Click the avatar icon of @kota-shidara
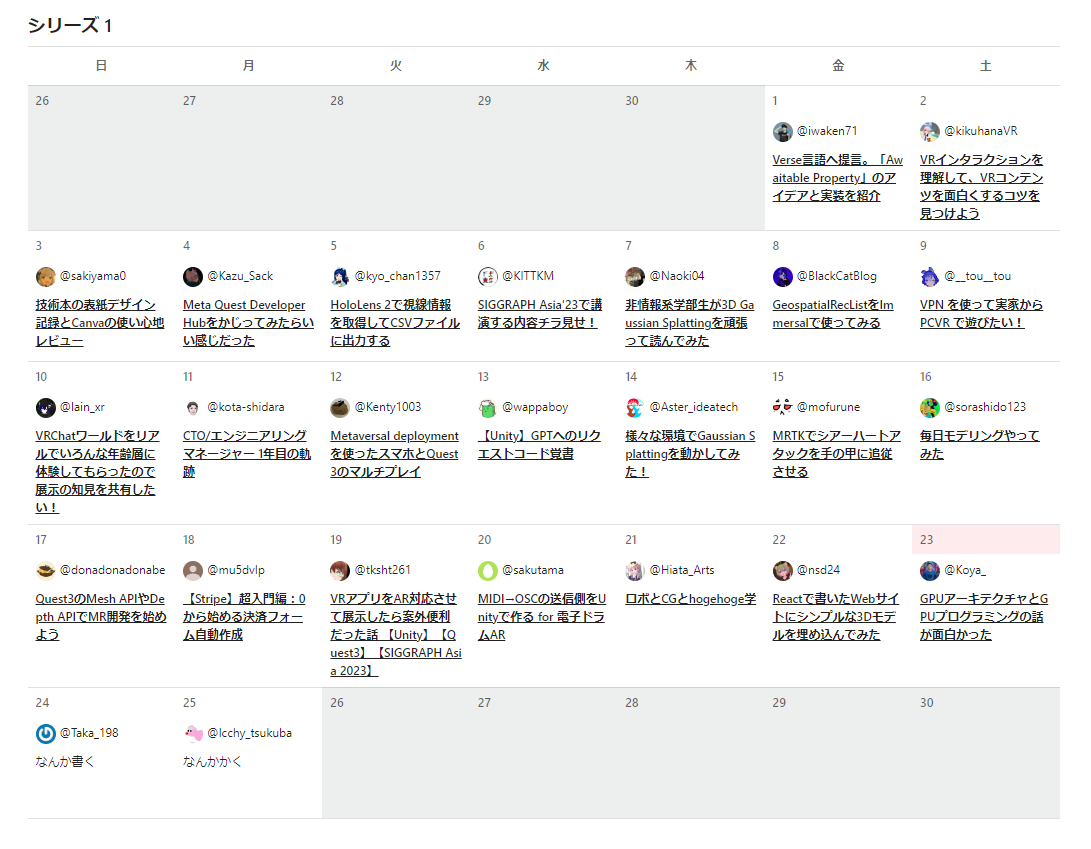 tap(193, 408)
